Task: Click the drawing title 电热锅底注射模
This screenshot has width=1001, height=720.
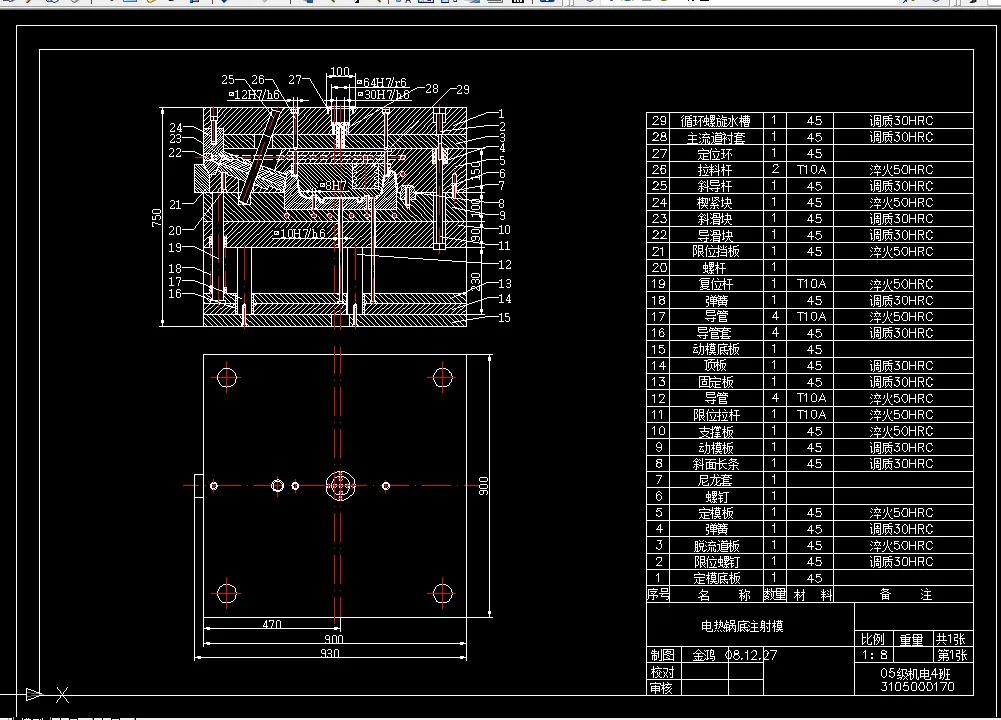Action: 742,626
